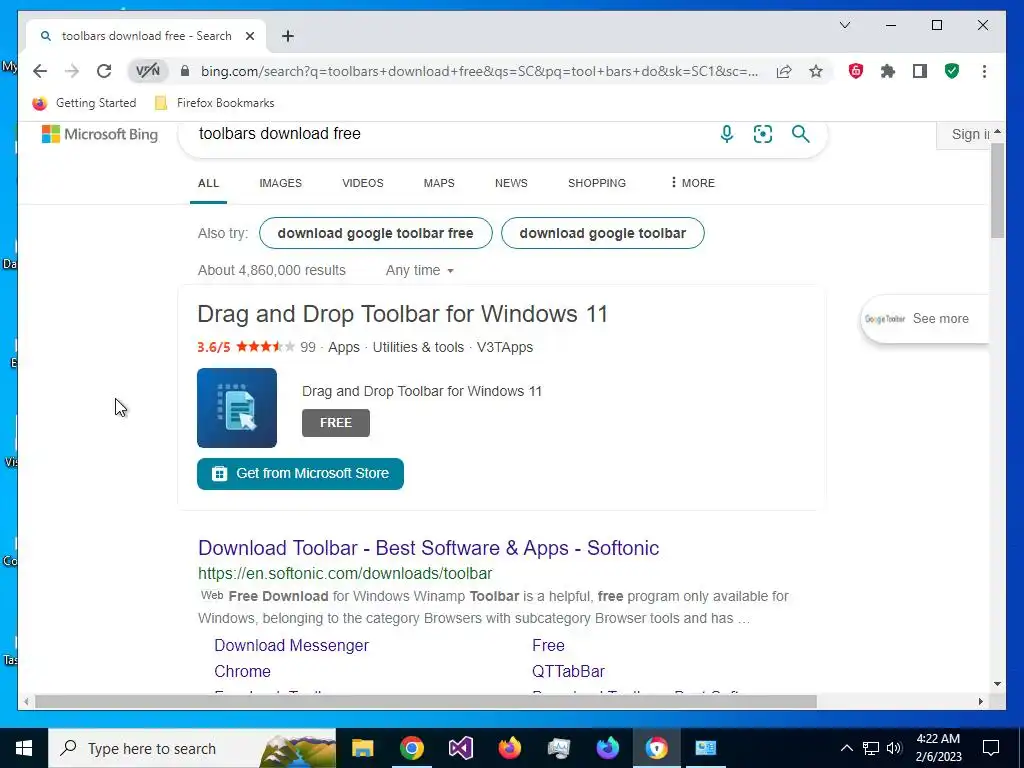This screenshot has height=768, width=1024.
Task: Click the taskbar 'Type here to search' box
Action: (192, 748)
